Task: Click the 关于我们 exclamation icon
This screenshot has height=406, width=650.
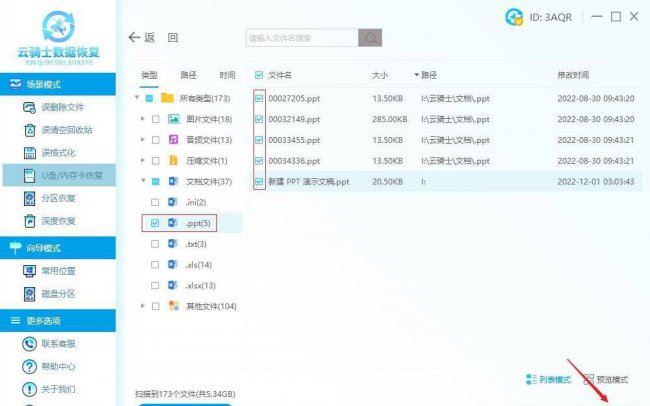Action: [x=29, y=389]
